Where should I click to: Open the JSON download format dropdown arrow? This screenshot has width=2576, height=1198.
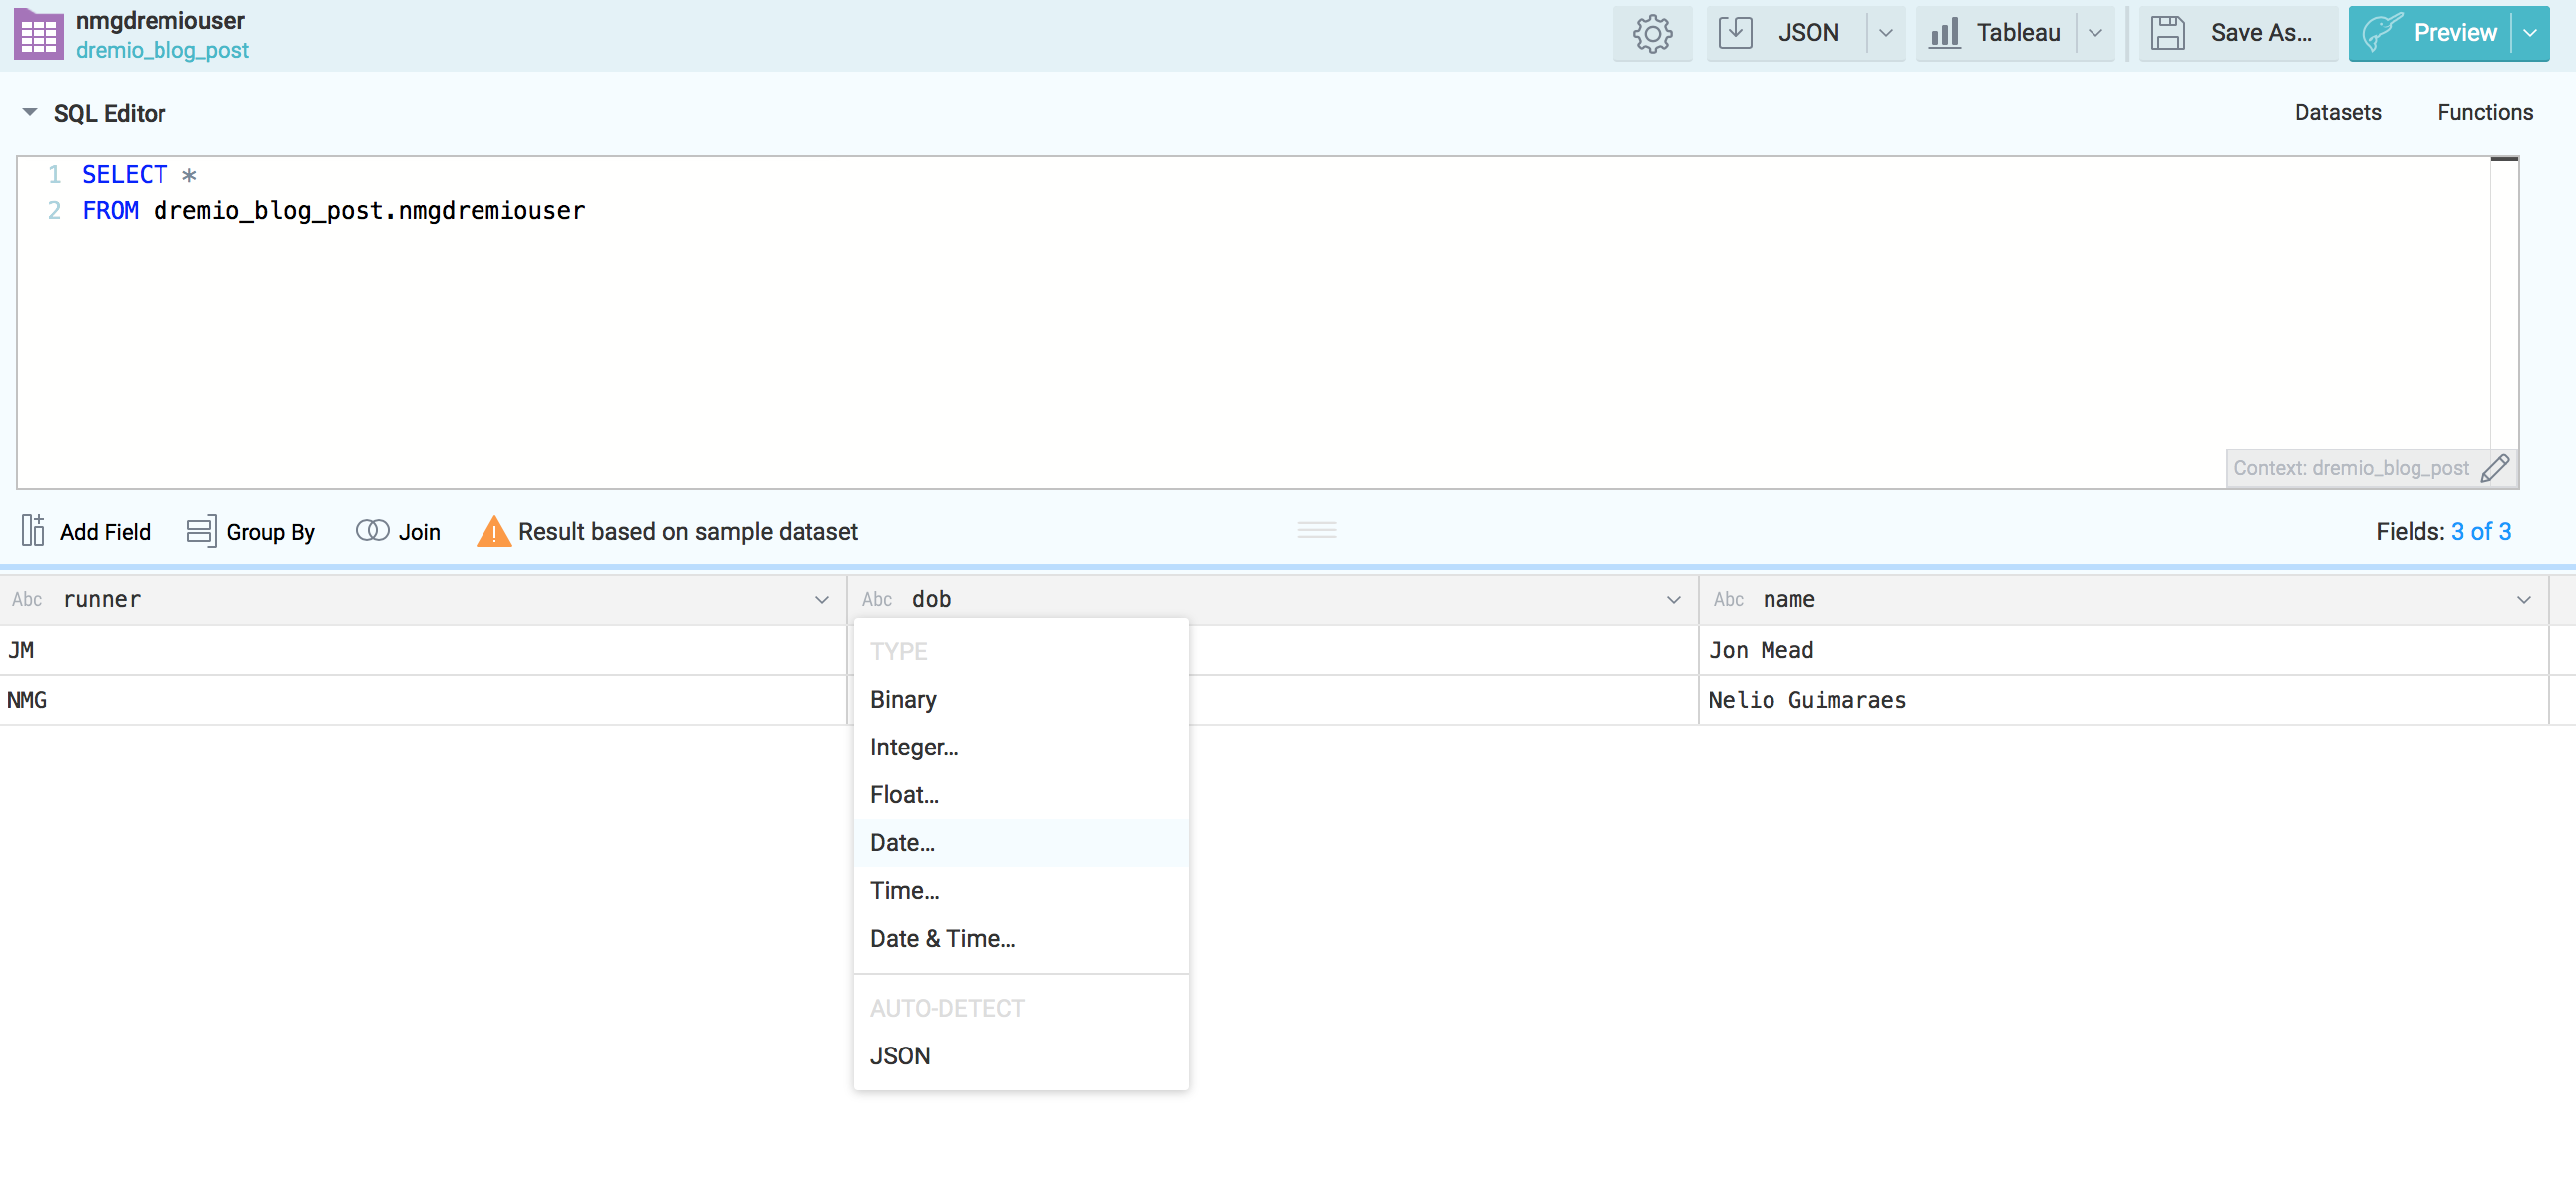pyautogui.click(x=1885, y=33)
